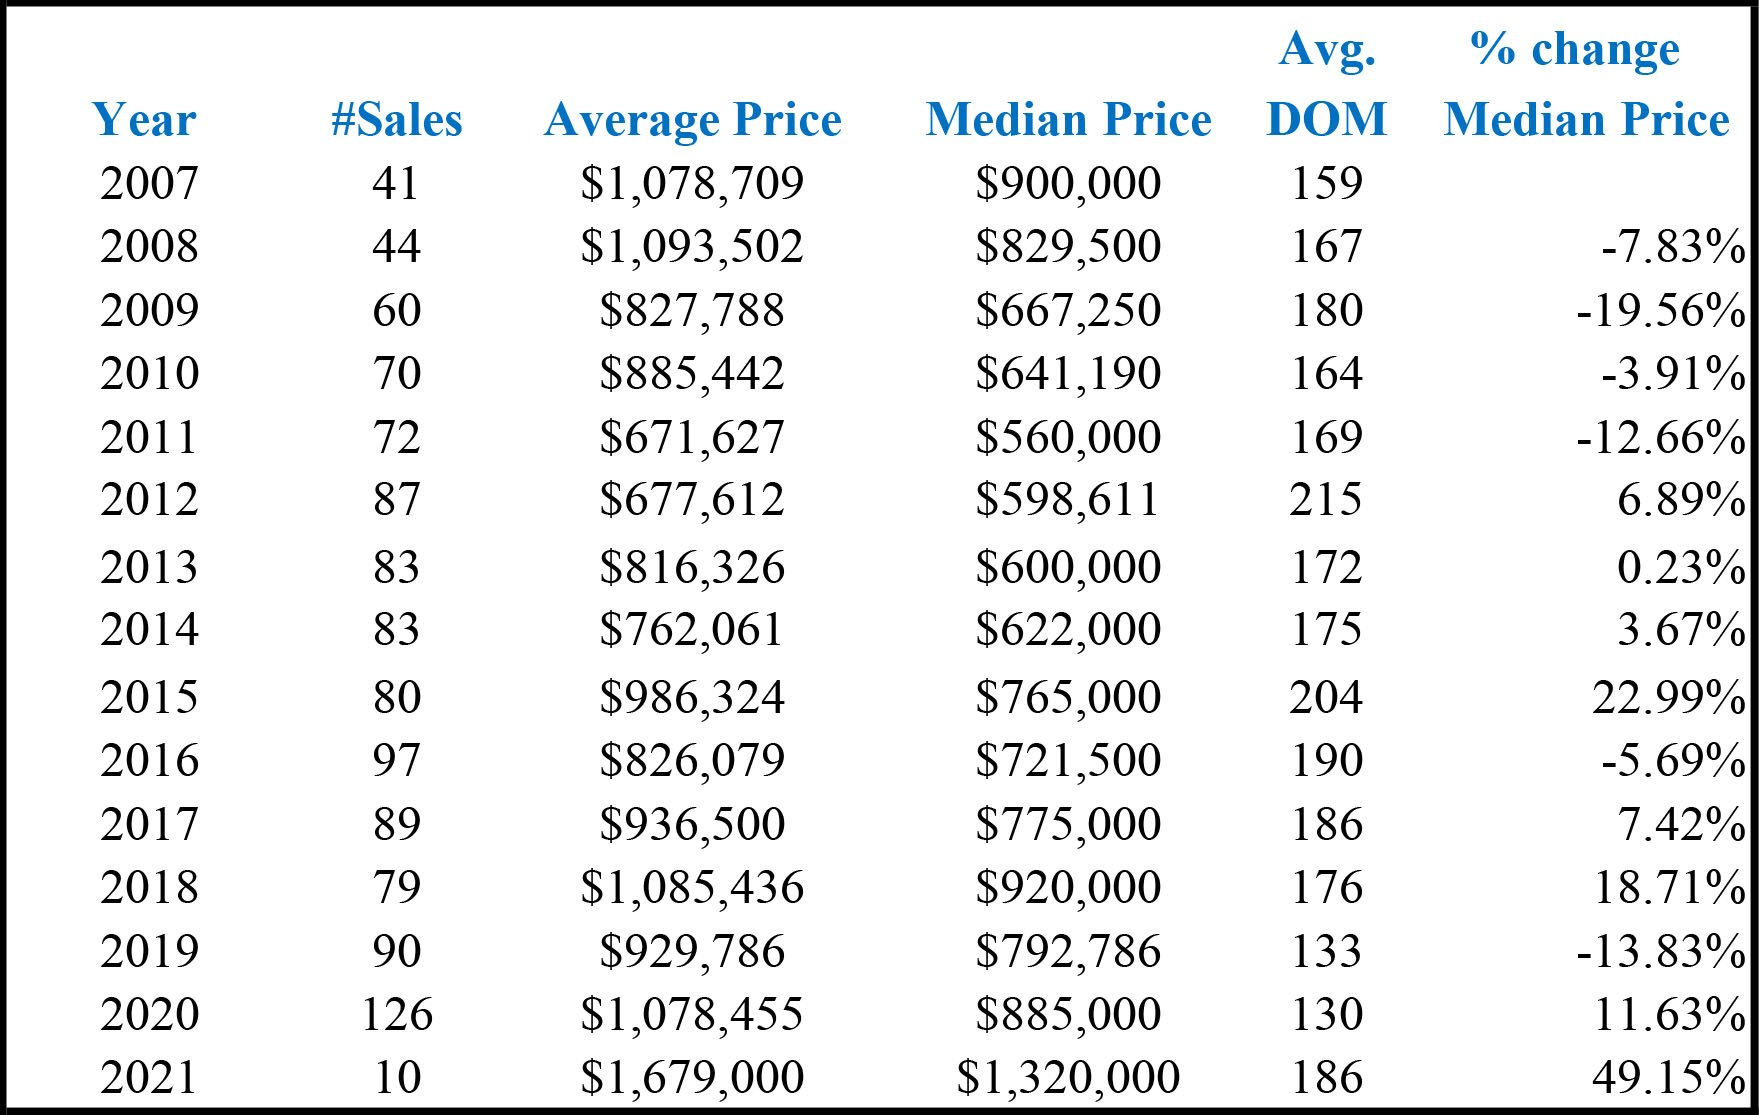Screen dimensions: 1759x1115
Task: Click the Year column header
Action: [144, 120]
